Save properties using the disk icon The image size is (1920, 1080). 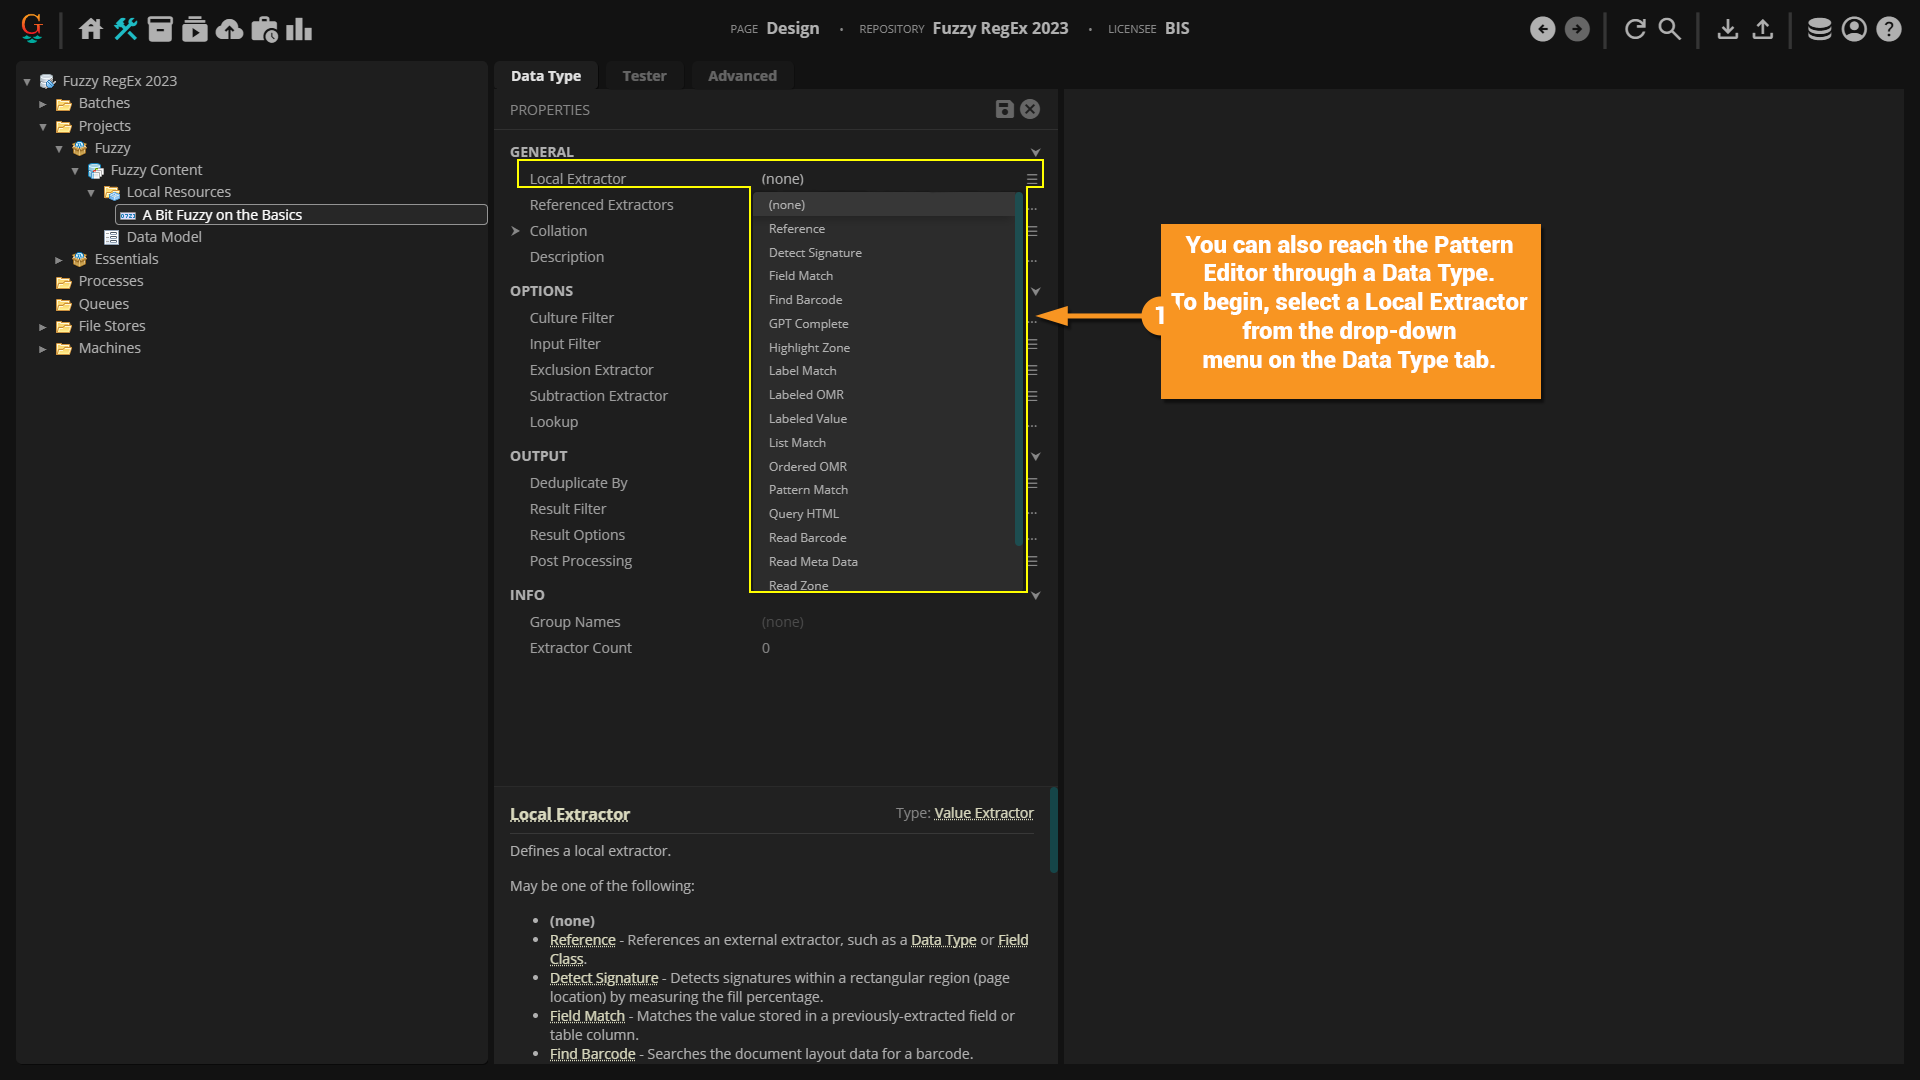tap(1004, 109)
